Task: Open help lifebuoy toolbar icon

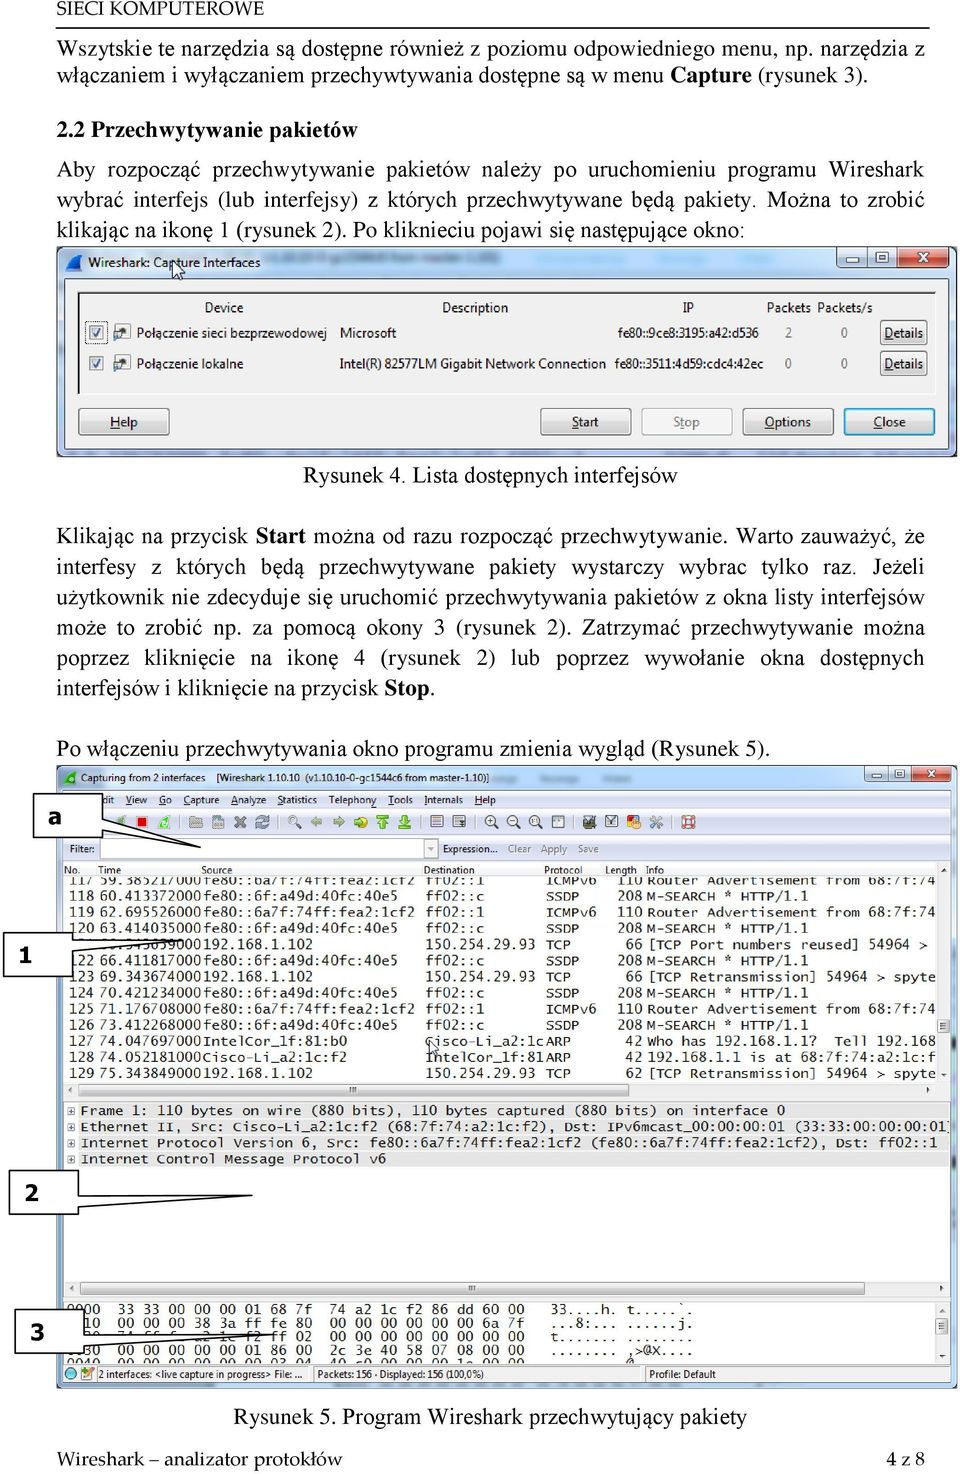Action: coord(688,822)
